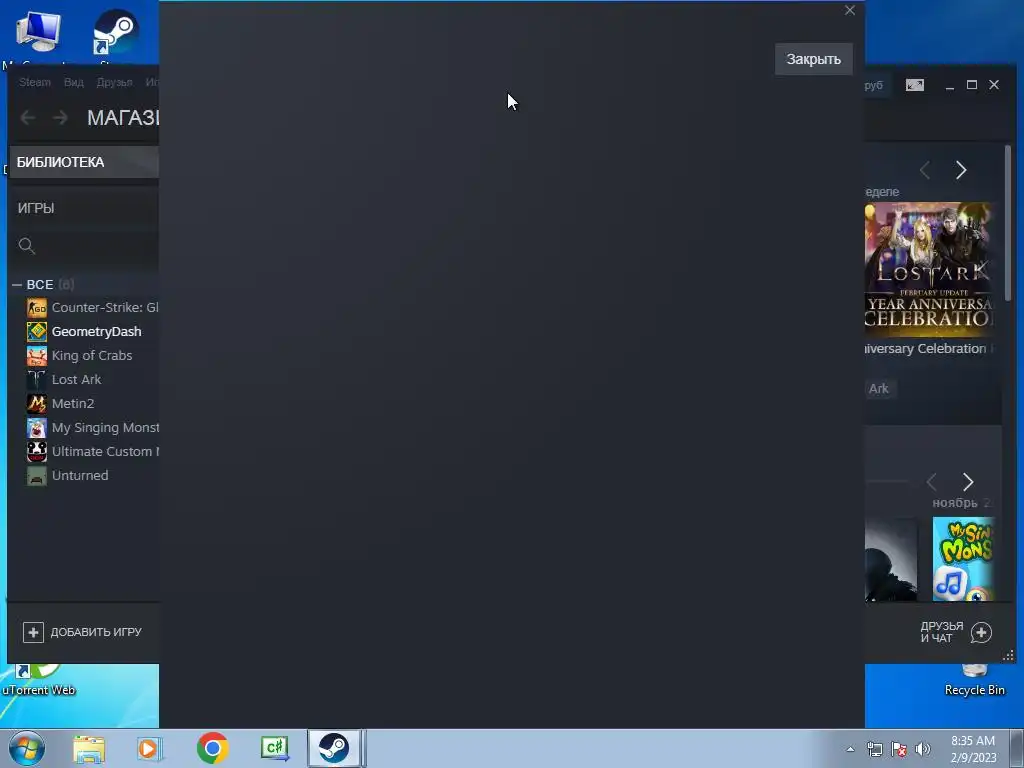This screenshot has width=1024, height=768.
Task: Click the Steam taskbar button
Action: click(334, 748)
